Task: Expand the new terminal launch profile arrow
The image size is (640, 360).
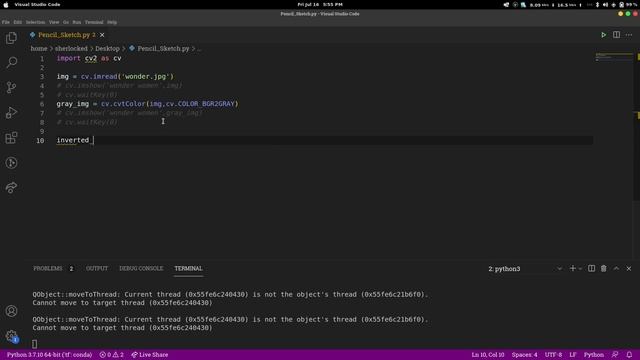Action: pos(580,269)
